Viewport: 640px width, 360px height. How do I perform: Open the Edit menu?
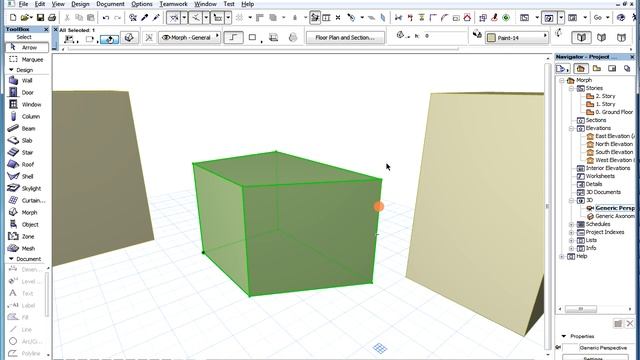[x=40, y=4]
